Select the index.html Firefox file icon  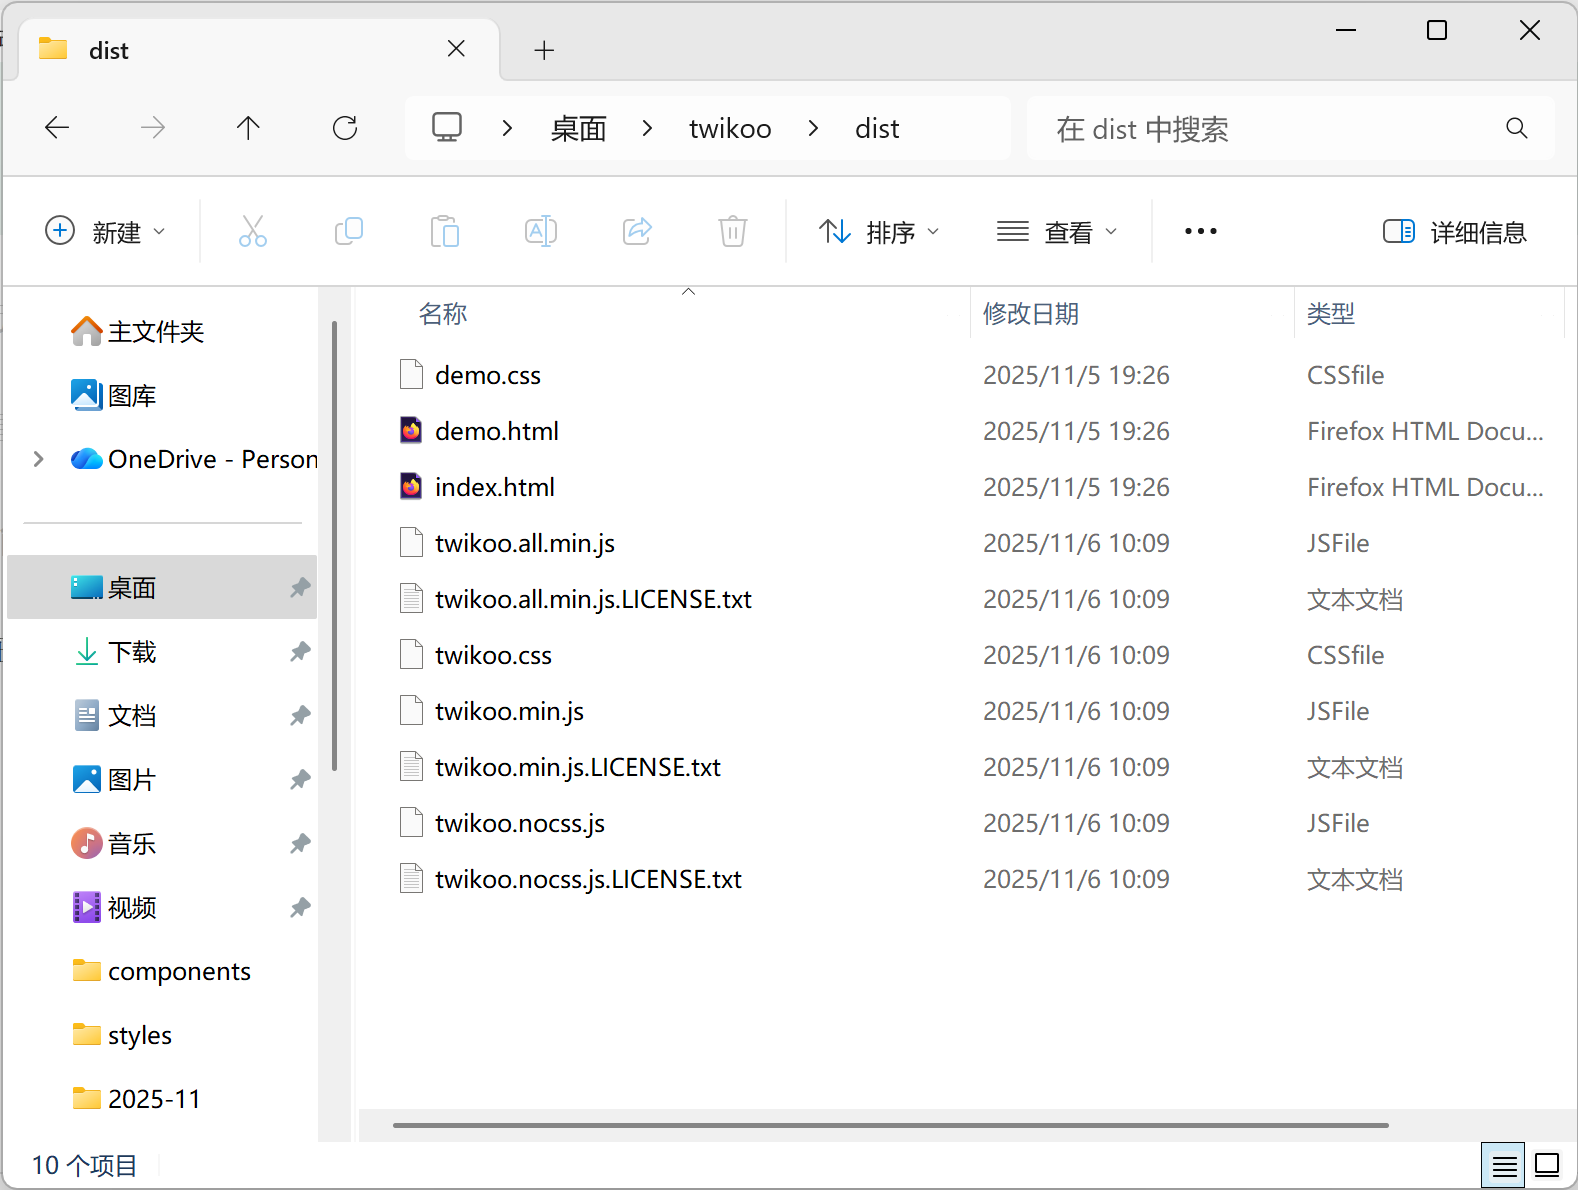point(411,486)
